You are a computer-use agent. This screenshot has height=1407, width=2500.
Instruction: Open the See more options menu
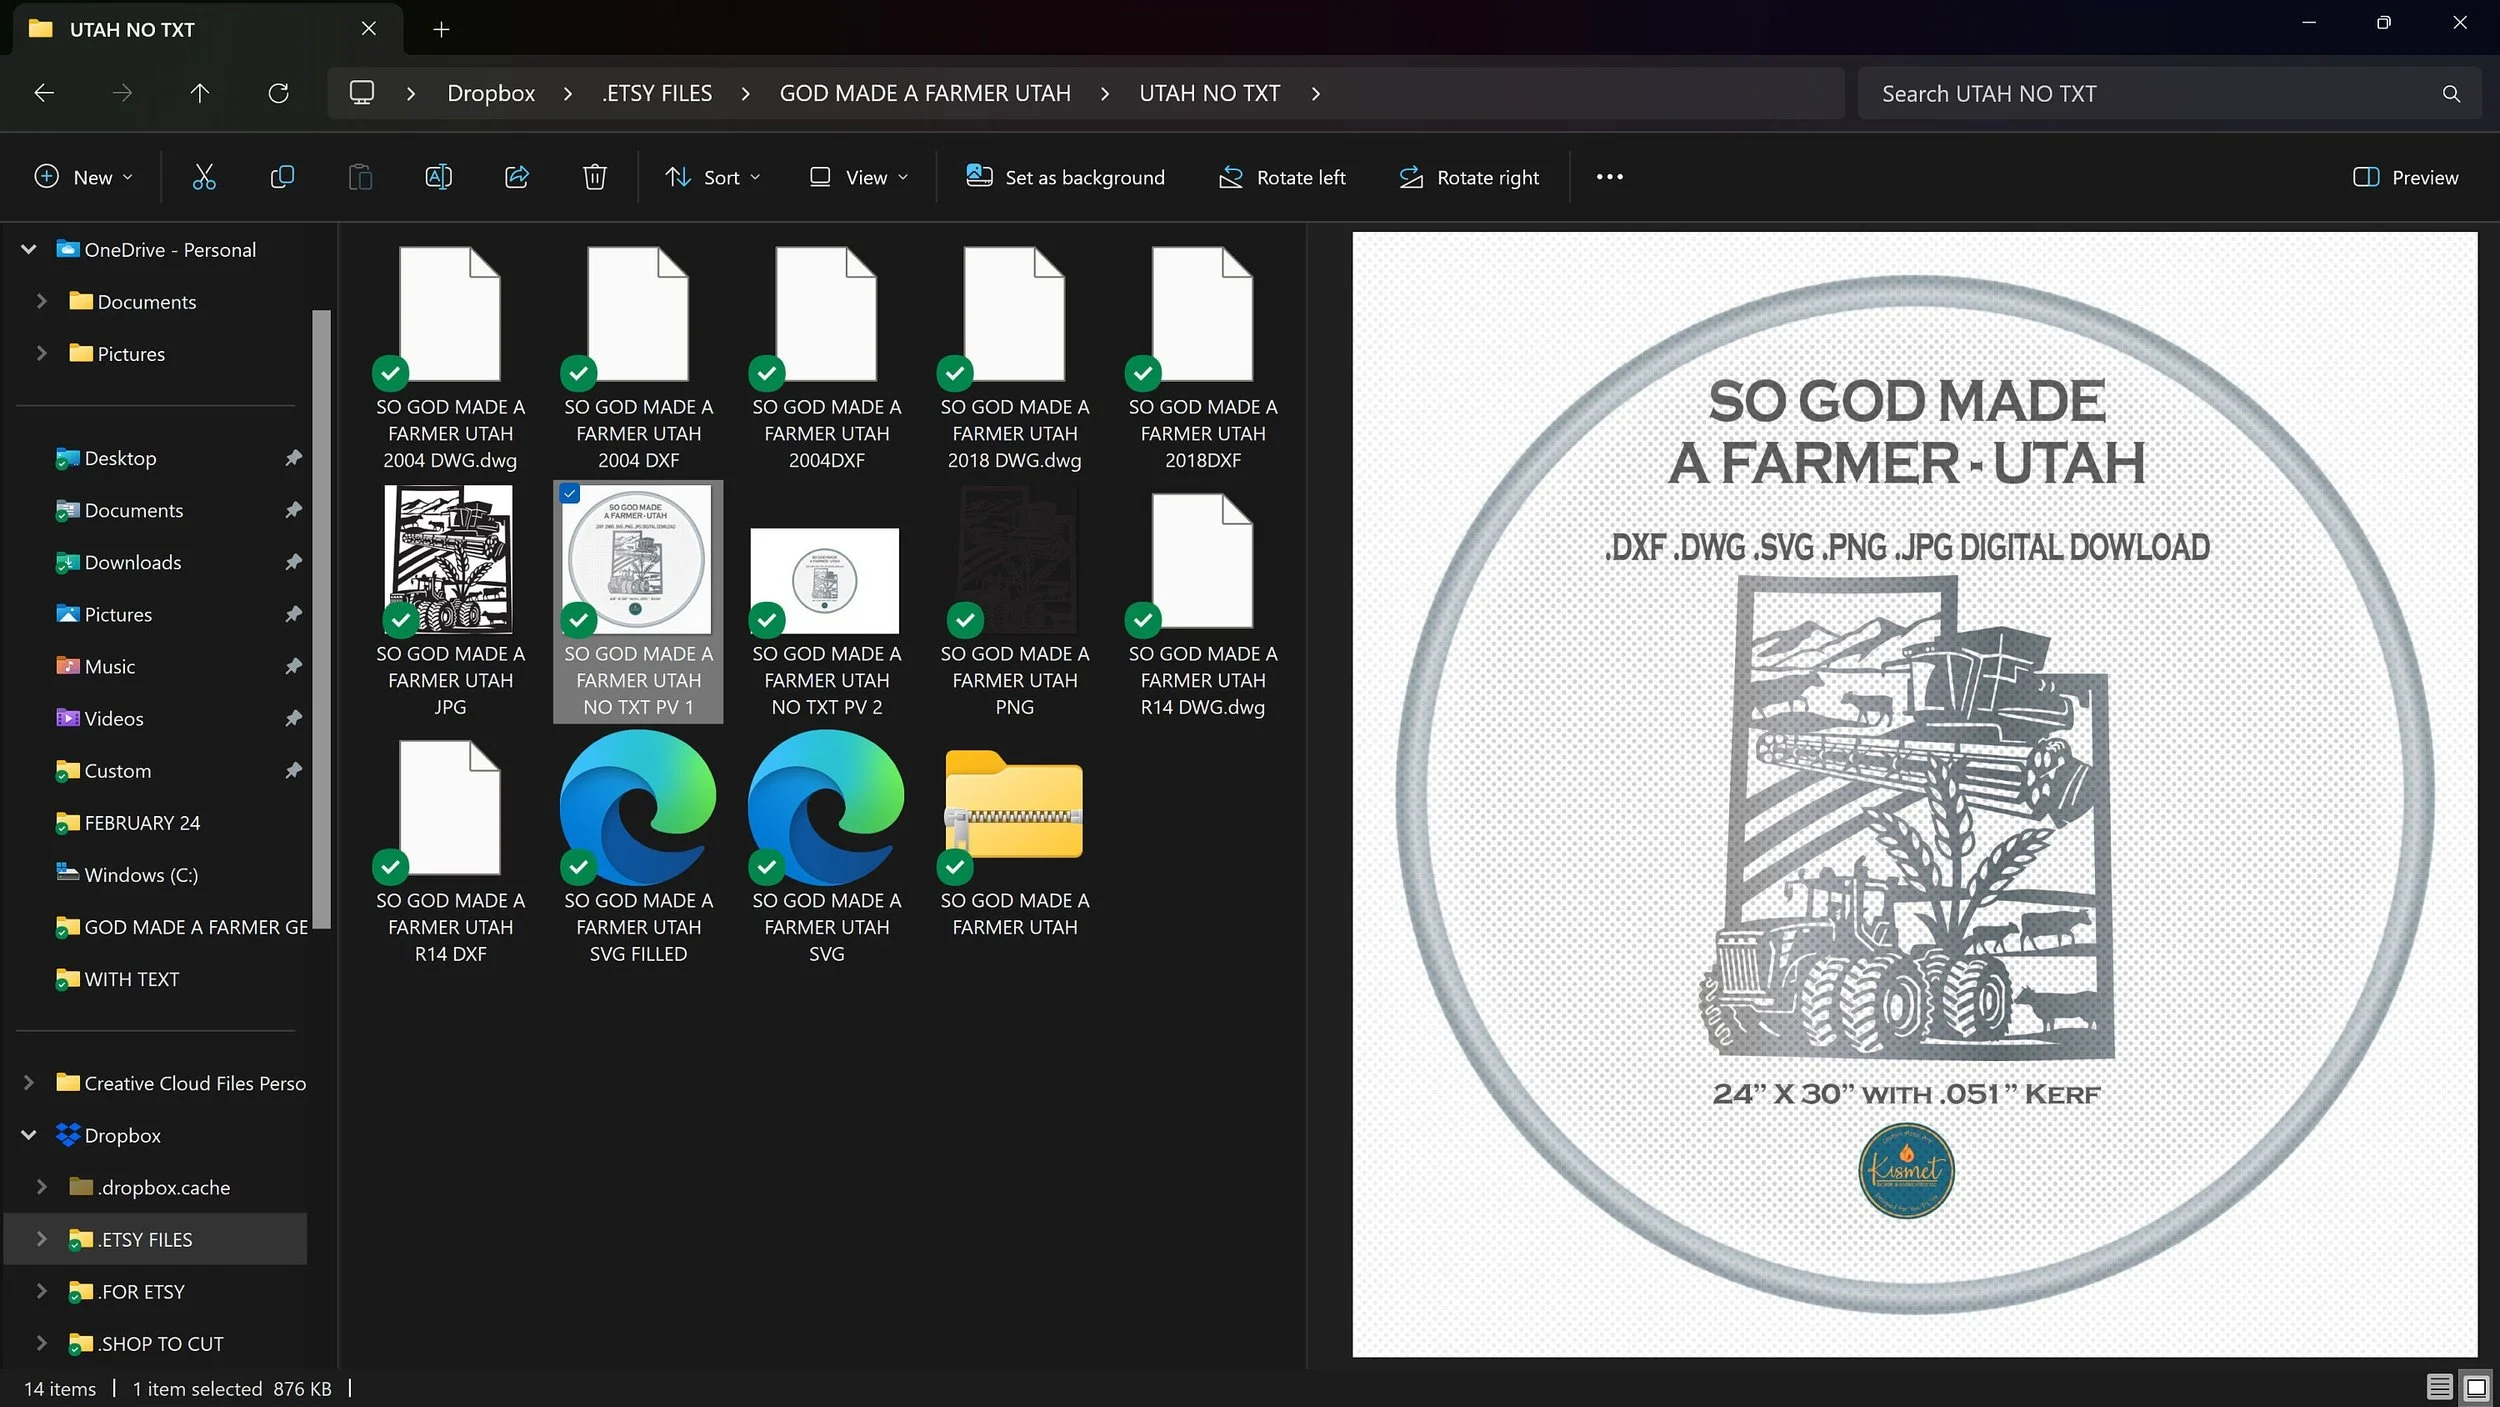coord(1609,177)
